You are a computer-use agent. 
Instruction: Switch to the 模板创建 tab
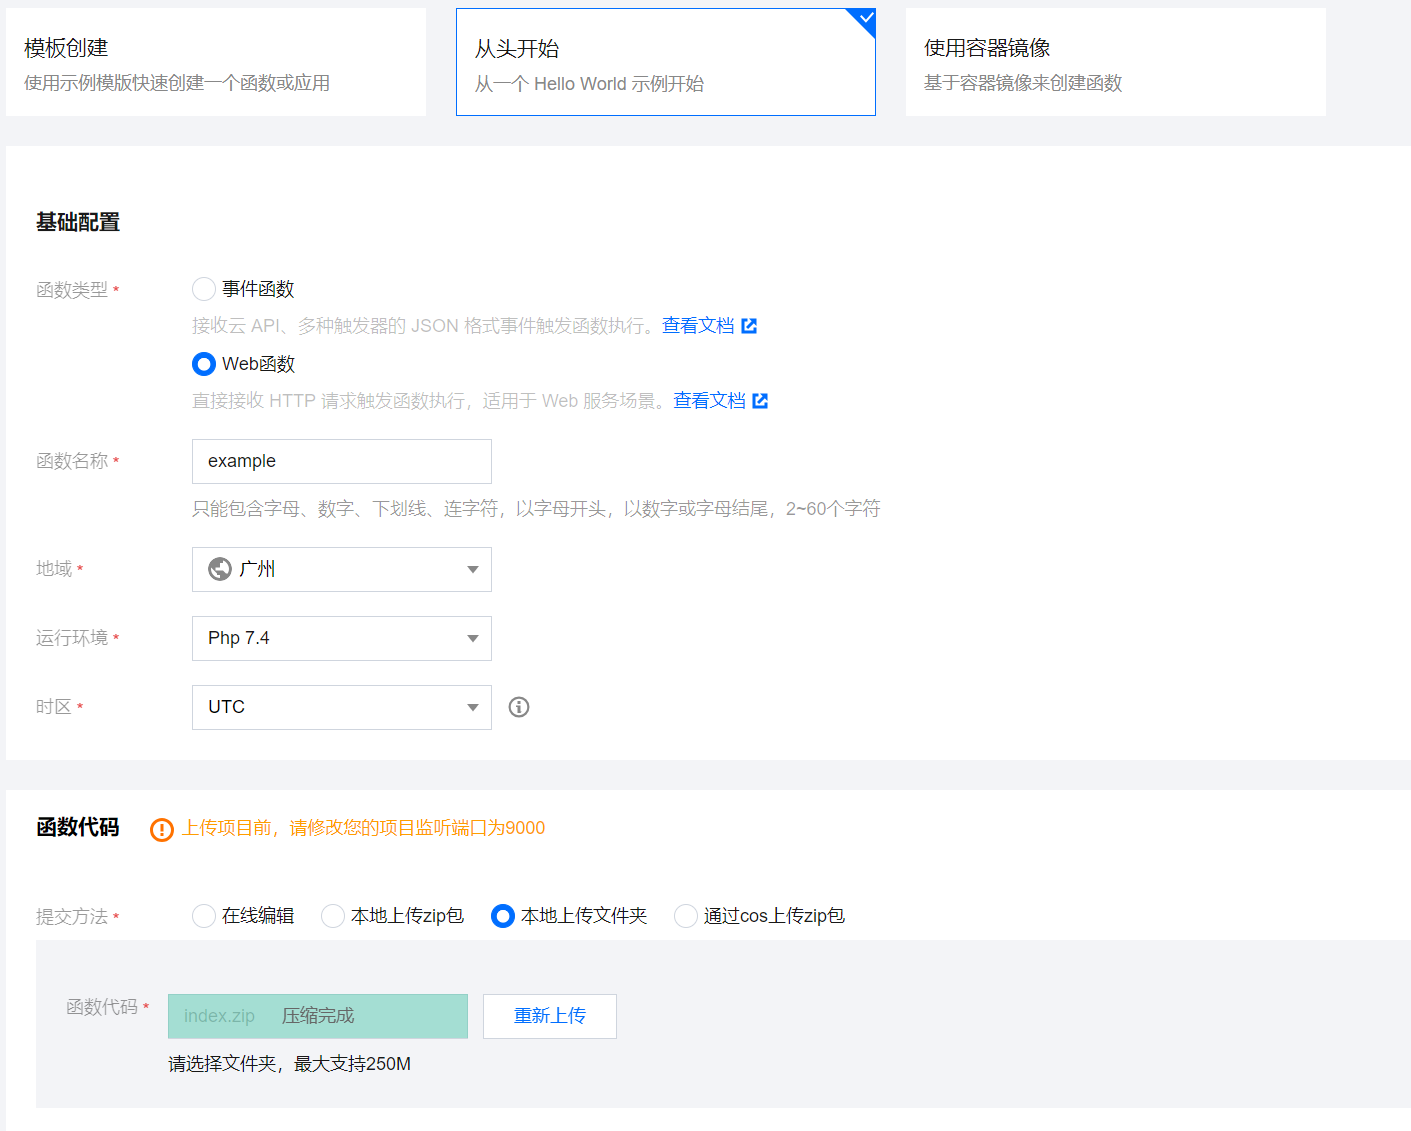click(215, 60)
